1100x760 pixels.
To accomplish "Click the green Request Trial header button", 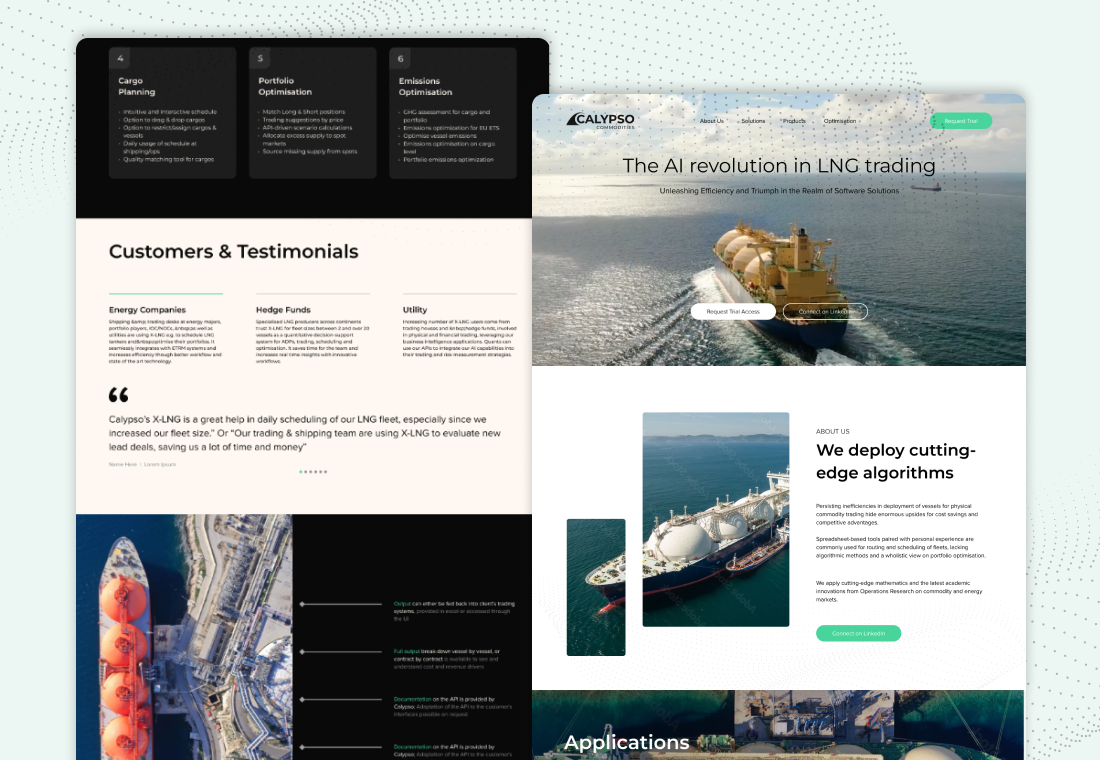I will click(960, 121).
